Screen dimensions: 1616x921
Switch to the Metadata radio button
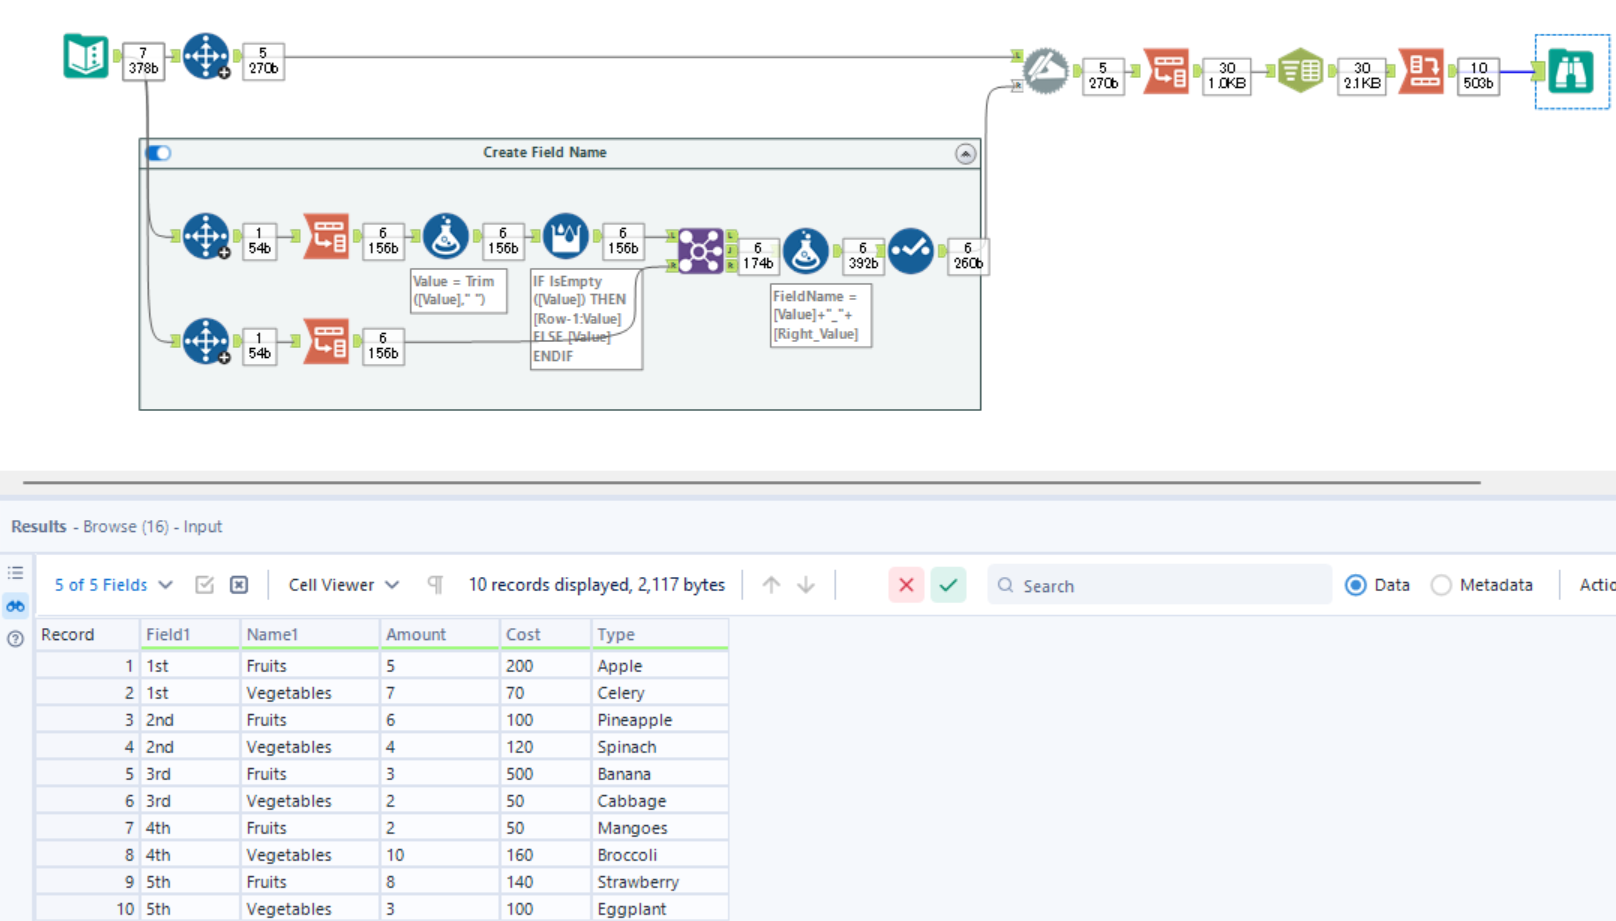coord(1442,585)
